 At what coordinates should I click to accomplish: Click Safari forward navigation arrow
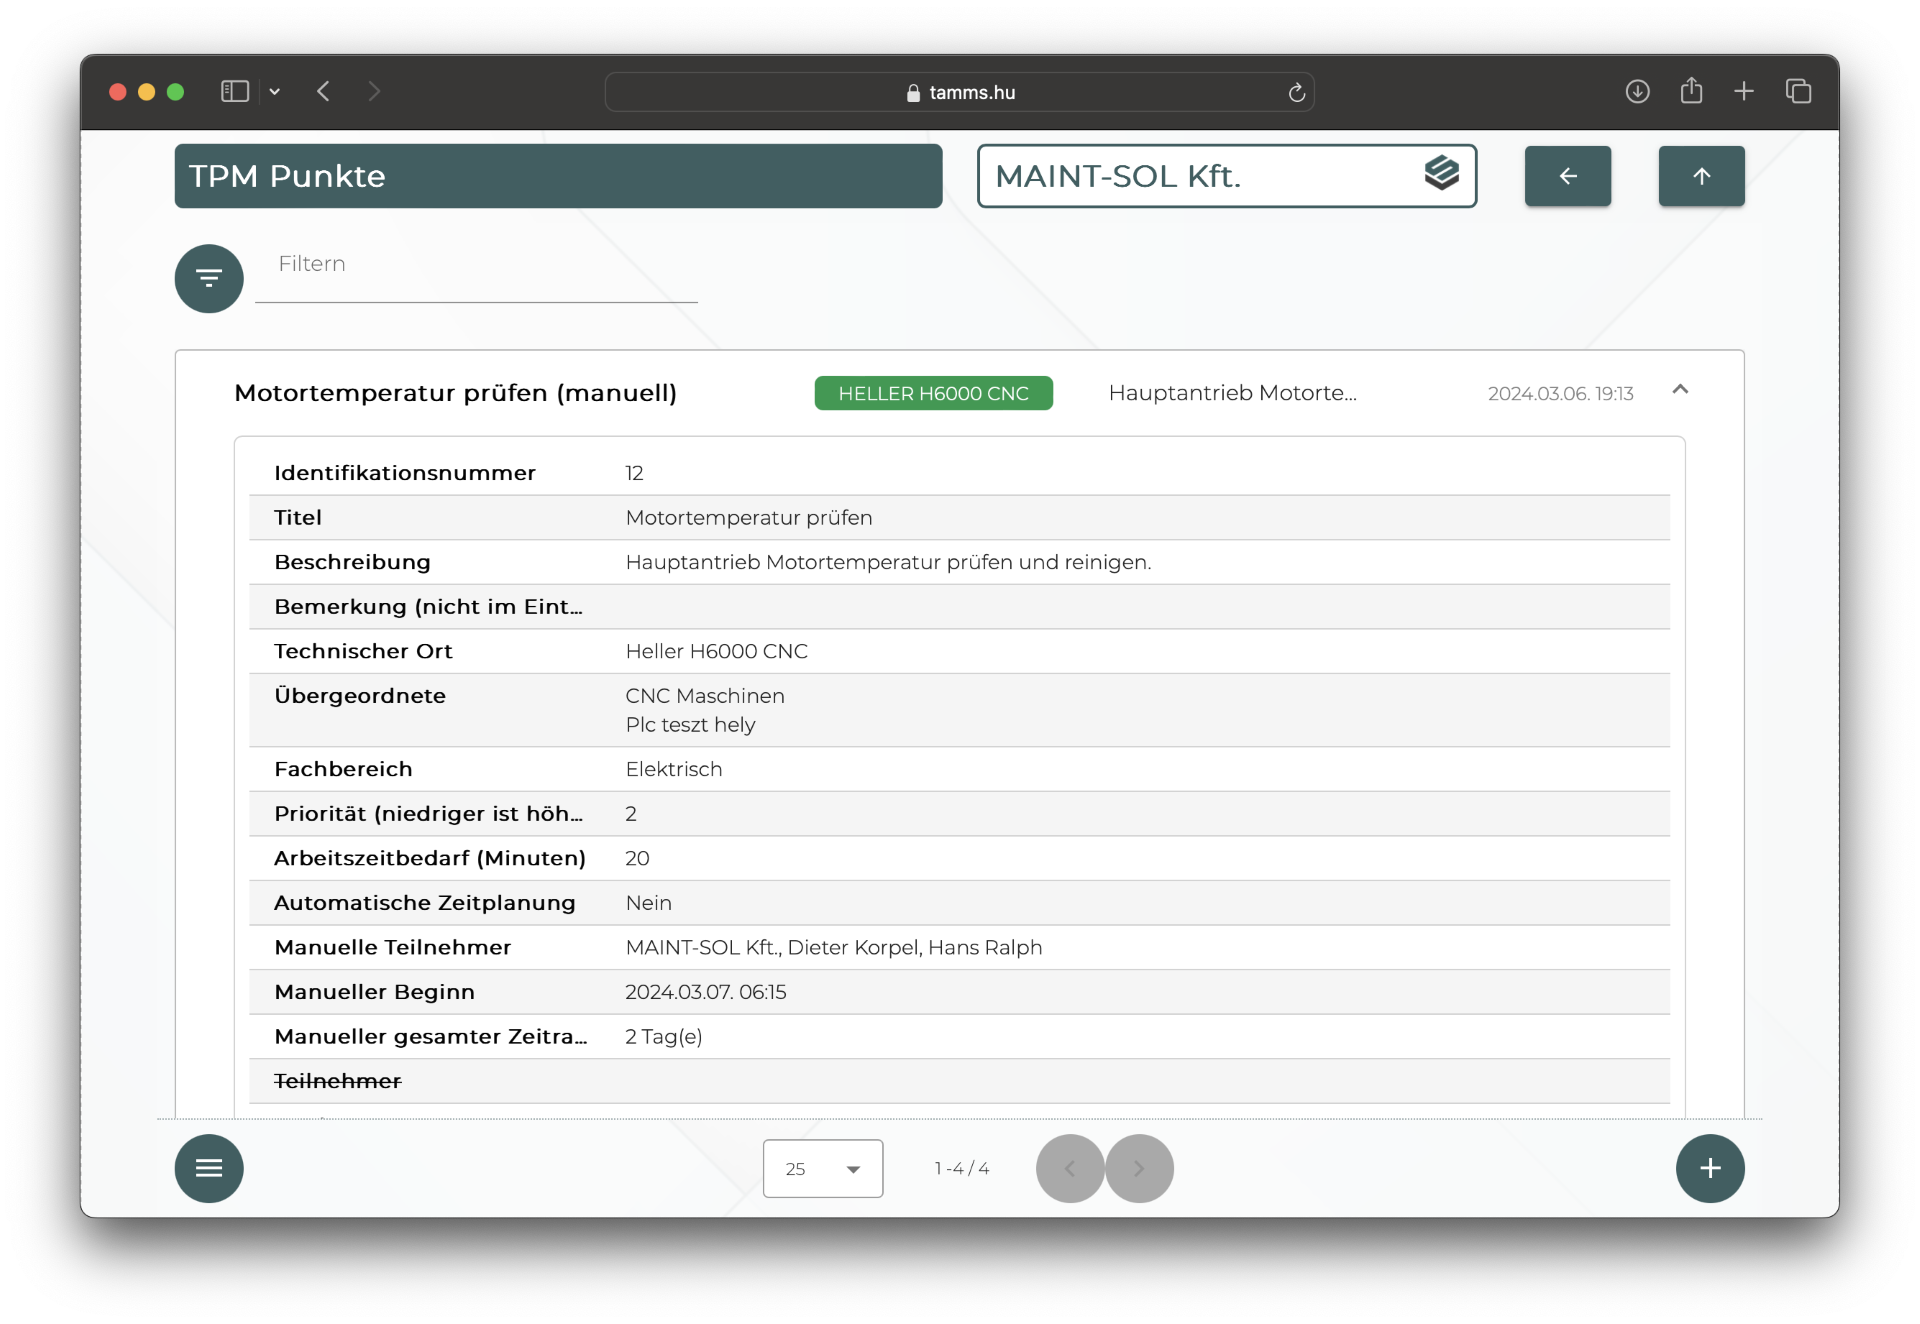(374, 92)
